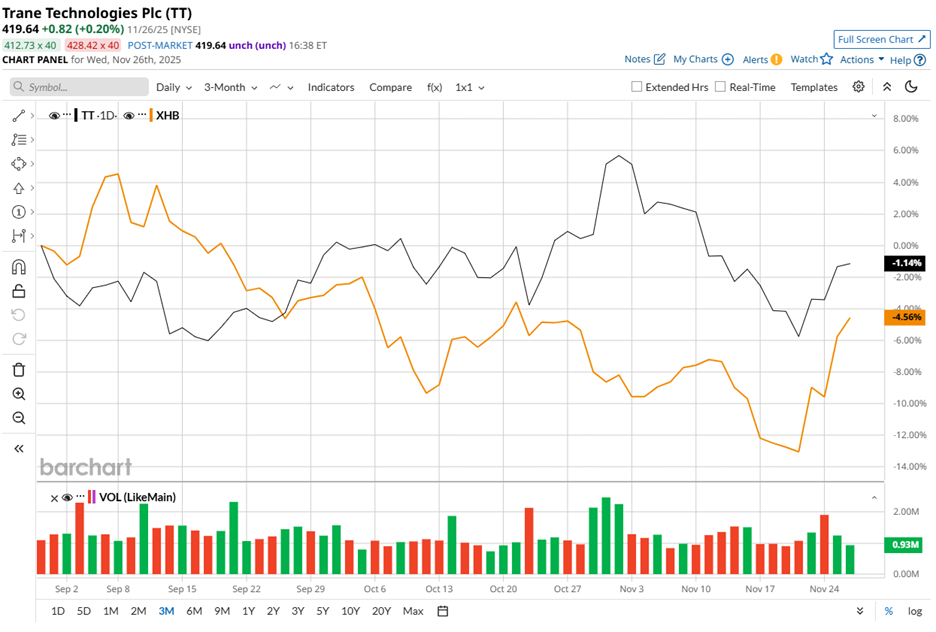Enable the Extended Hrs checkbox
Viewport: 936px width, 632px height.
pyautogui.click(x=636, y=87)
